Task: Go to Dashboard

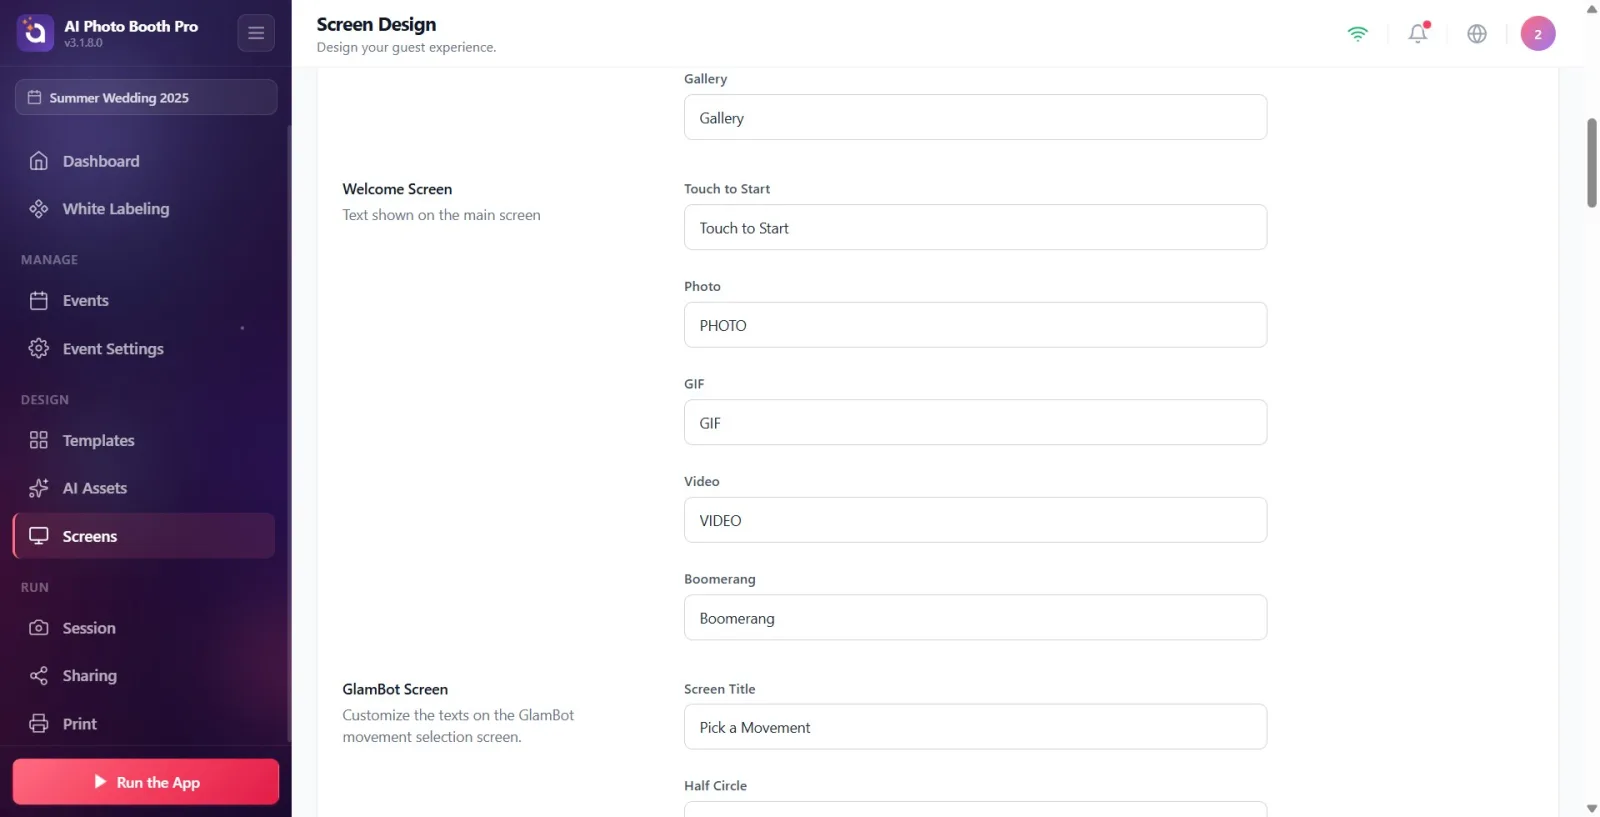Action: (x=144, y=161)
